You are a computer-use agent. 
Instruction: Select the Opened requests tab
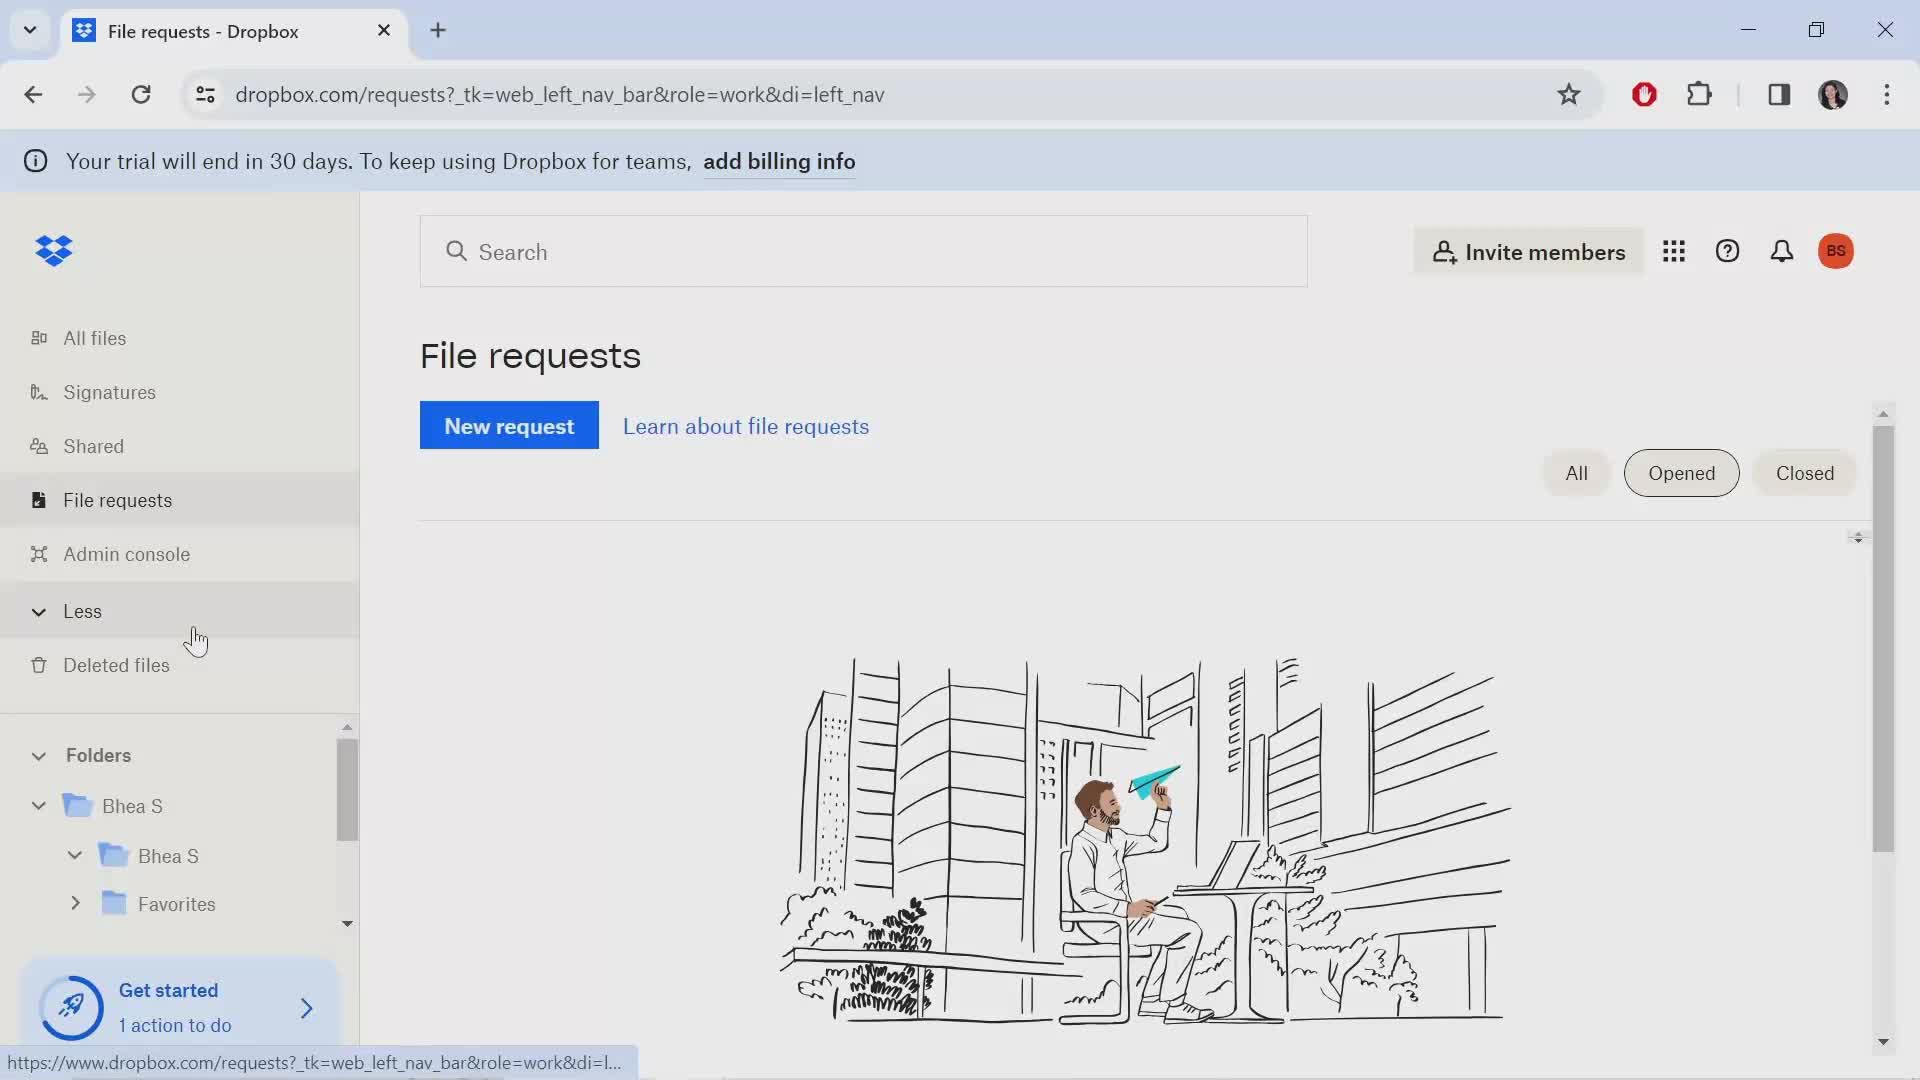click(x=1681, y=472)
